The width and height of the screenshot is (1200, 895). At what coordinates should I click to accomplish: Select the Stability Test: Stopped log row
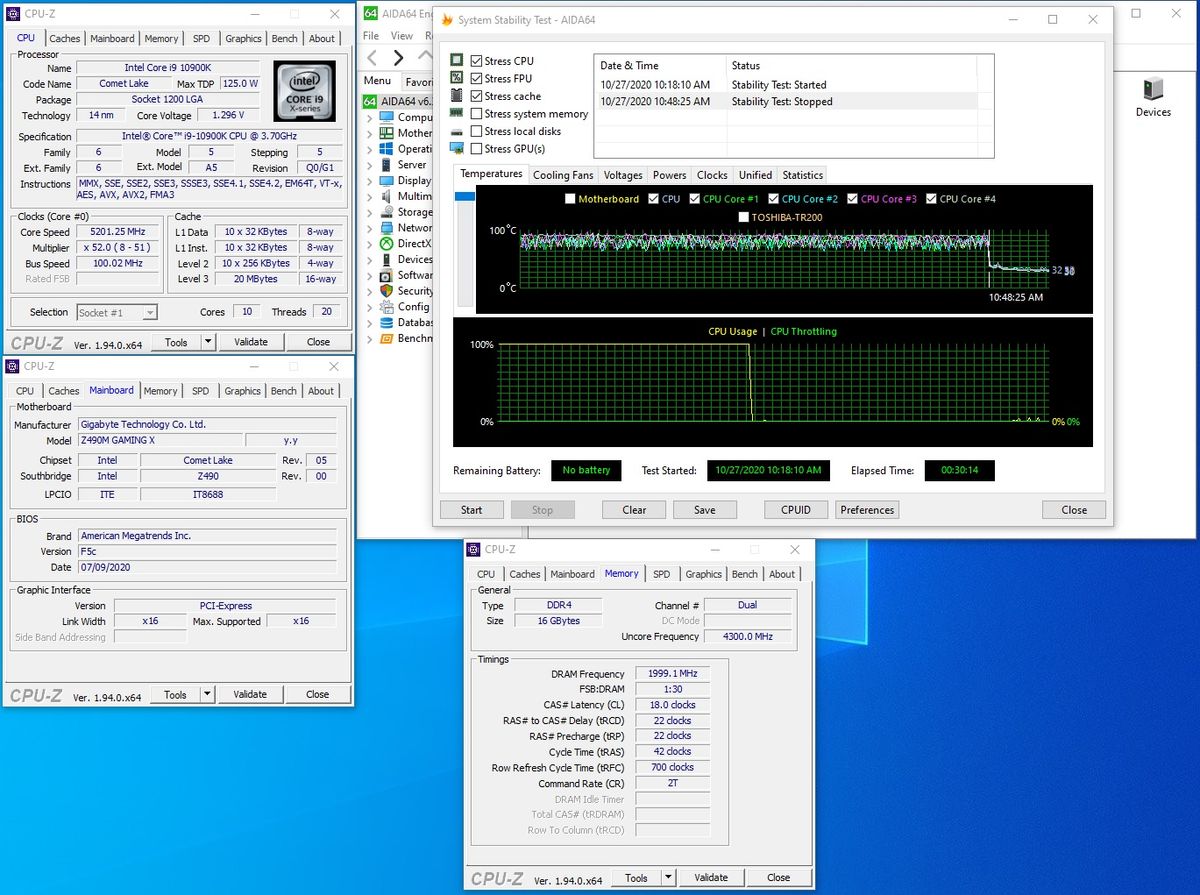tap(785, 101)
